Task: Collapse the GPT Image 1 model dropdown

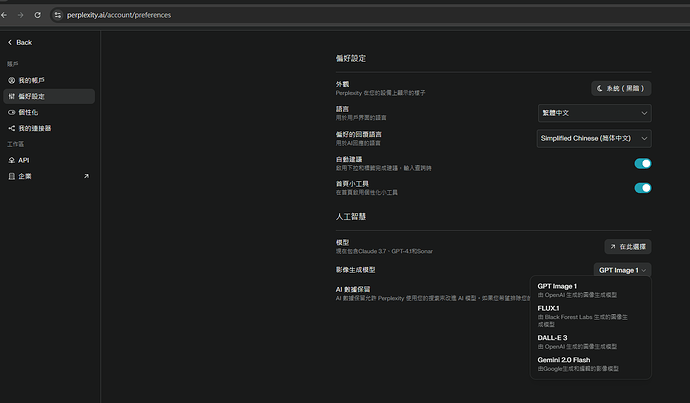Action: pyautogui.click(x=622, y=270)
